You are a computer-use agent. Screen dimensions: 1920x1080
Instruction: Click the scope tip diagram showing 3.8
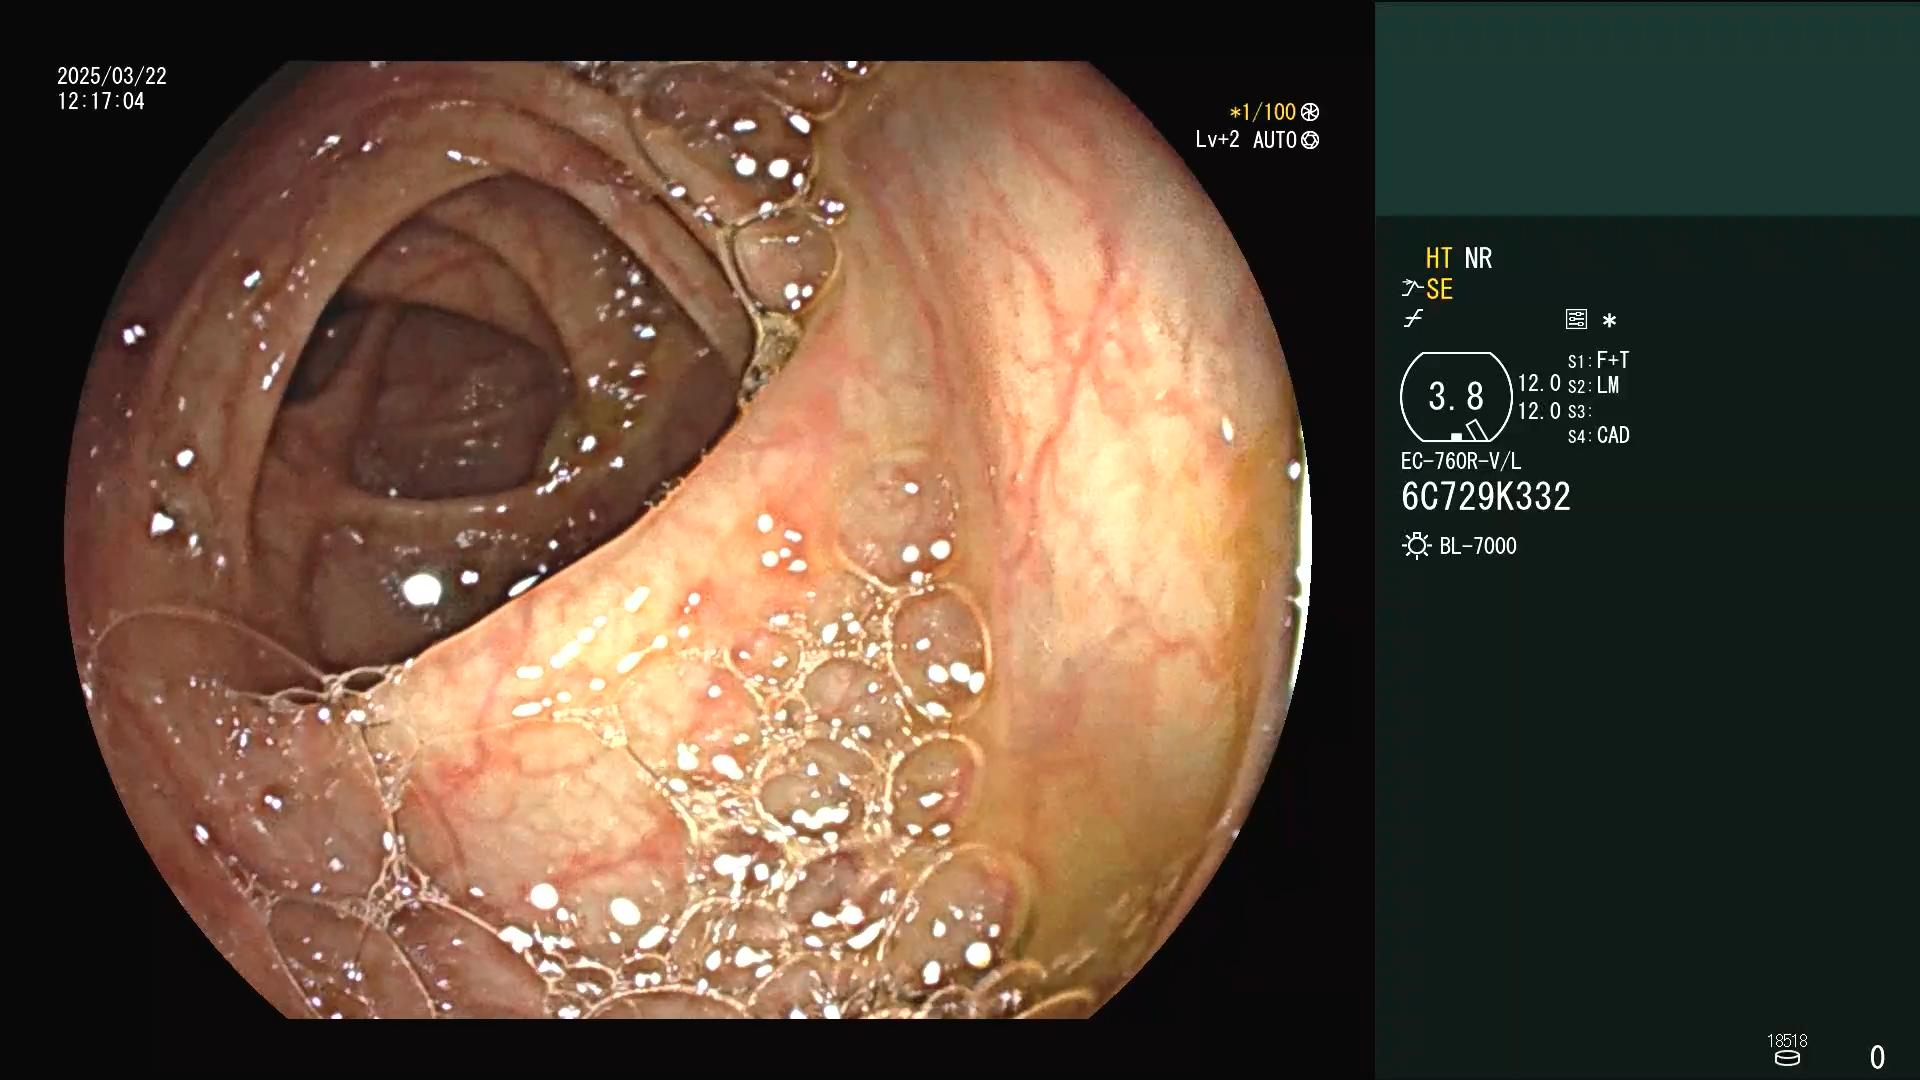coord(1456,397)
